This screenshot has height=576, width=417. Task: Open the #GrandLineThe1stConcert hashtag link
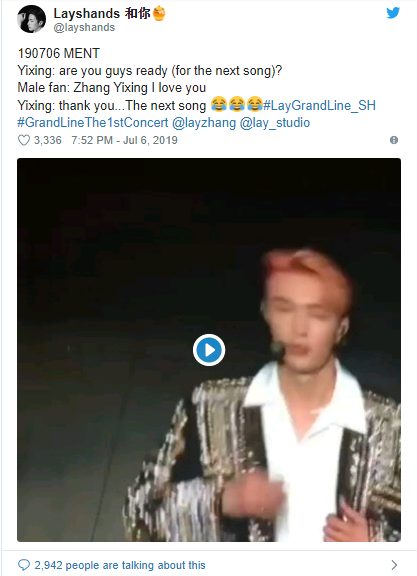click(x=93, y=122)
